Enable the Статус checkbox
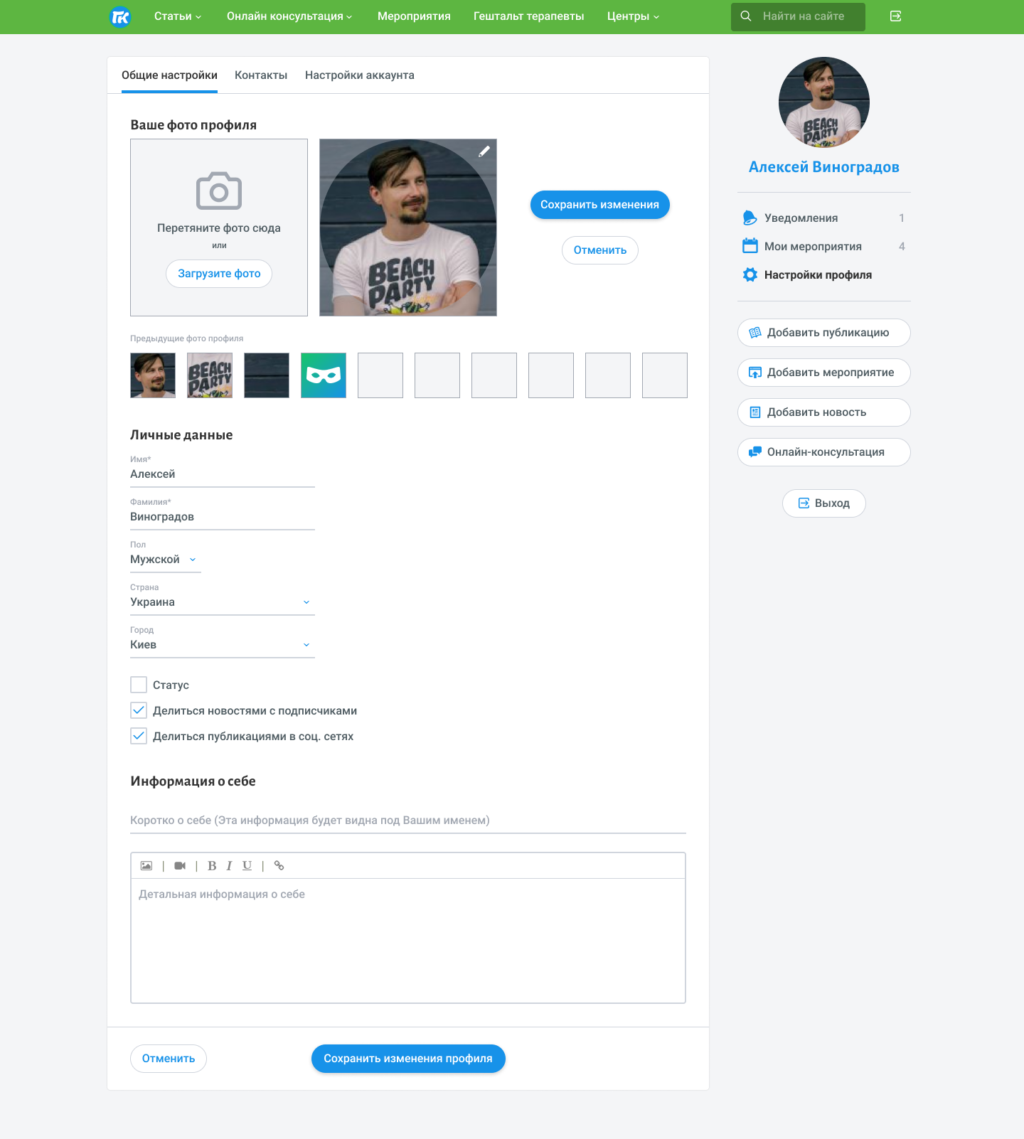1024x1139 pixels. [x=139, y=685]
